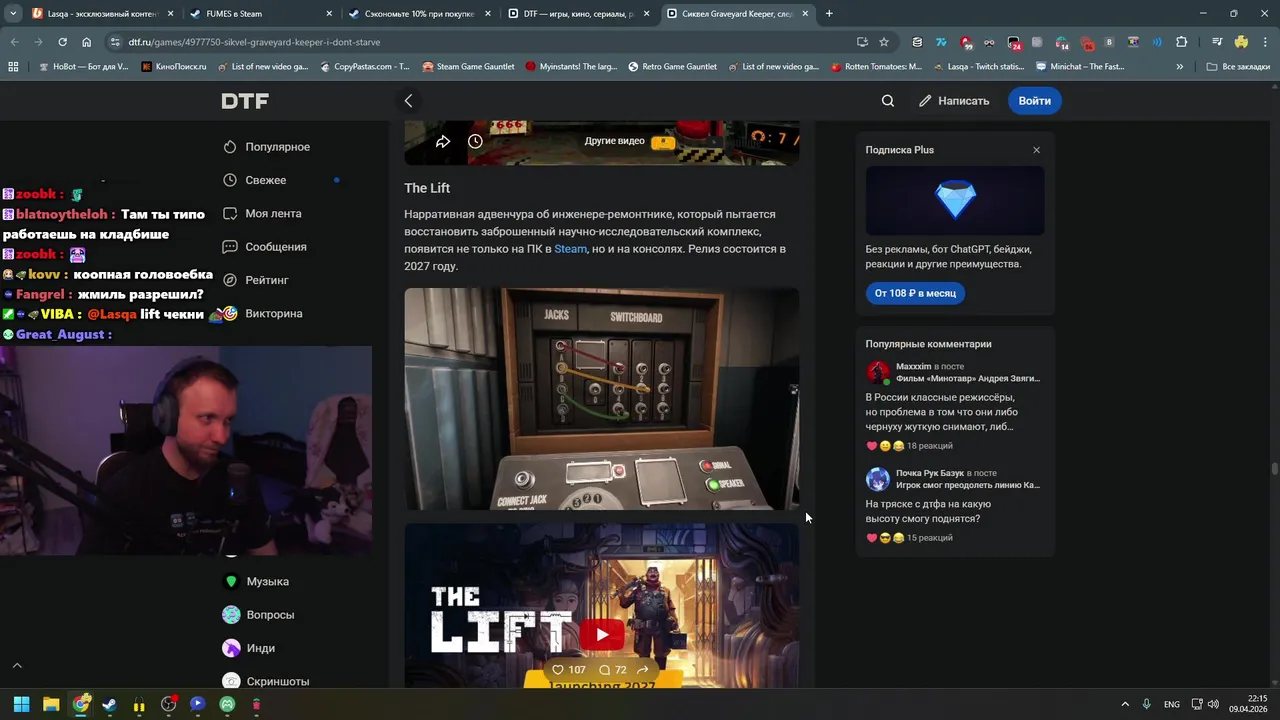Open the browser extensions puzzle icon
Screen dimensions: 1280x720
1182,42
